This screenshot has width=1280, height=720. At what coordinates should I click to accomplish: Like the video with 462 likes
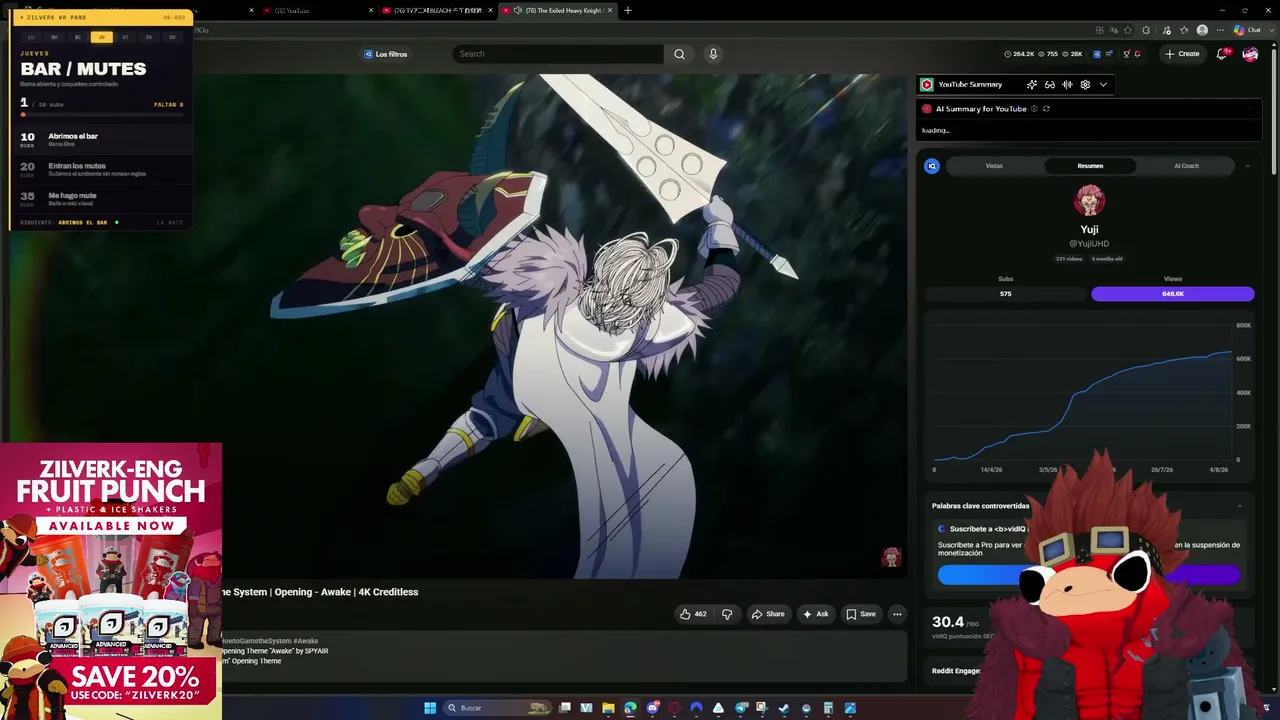[x=693, y=614]
